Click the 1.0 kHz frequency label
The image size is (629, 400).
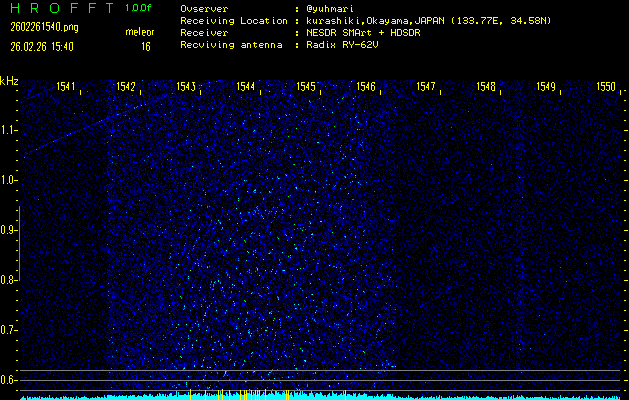tap(7, 180)
